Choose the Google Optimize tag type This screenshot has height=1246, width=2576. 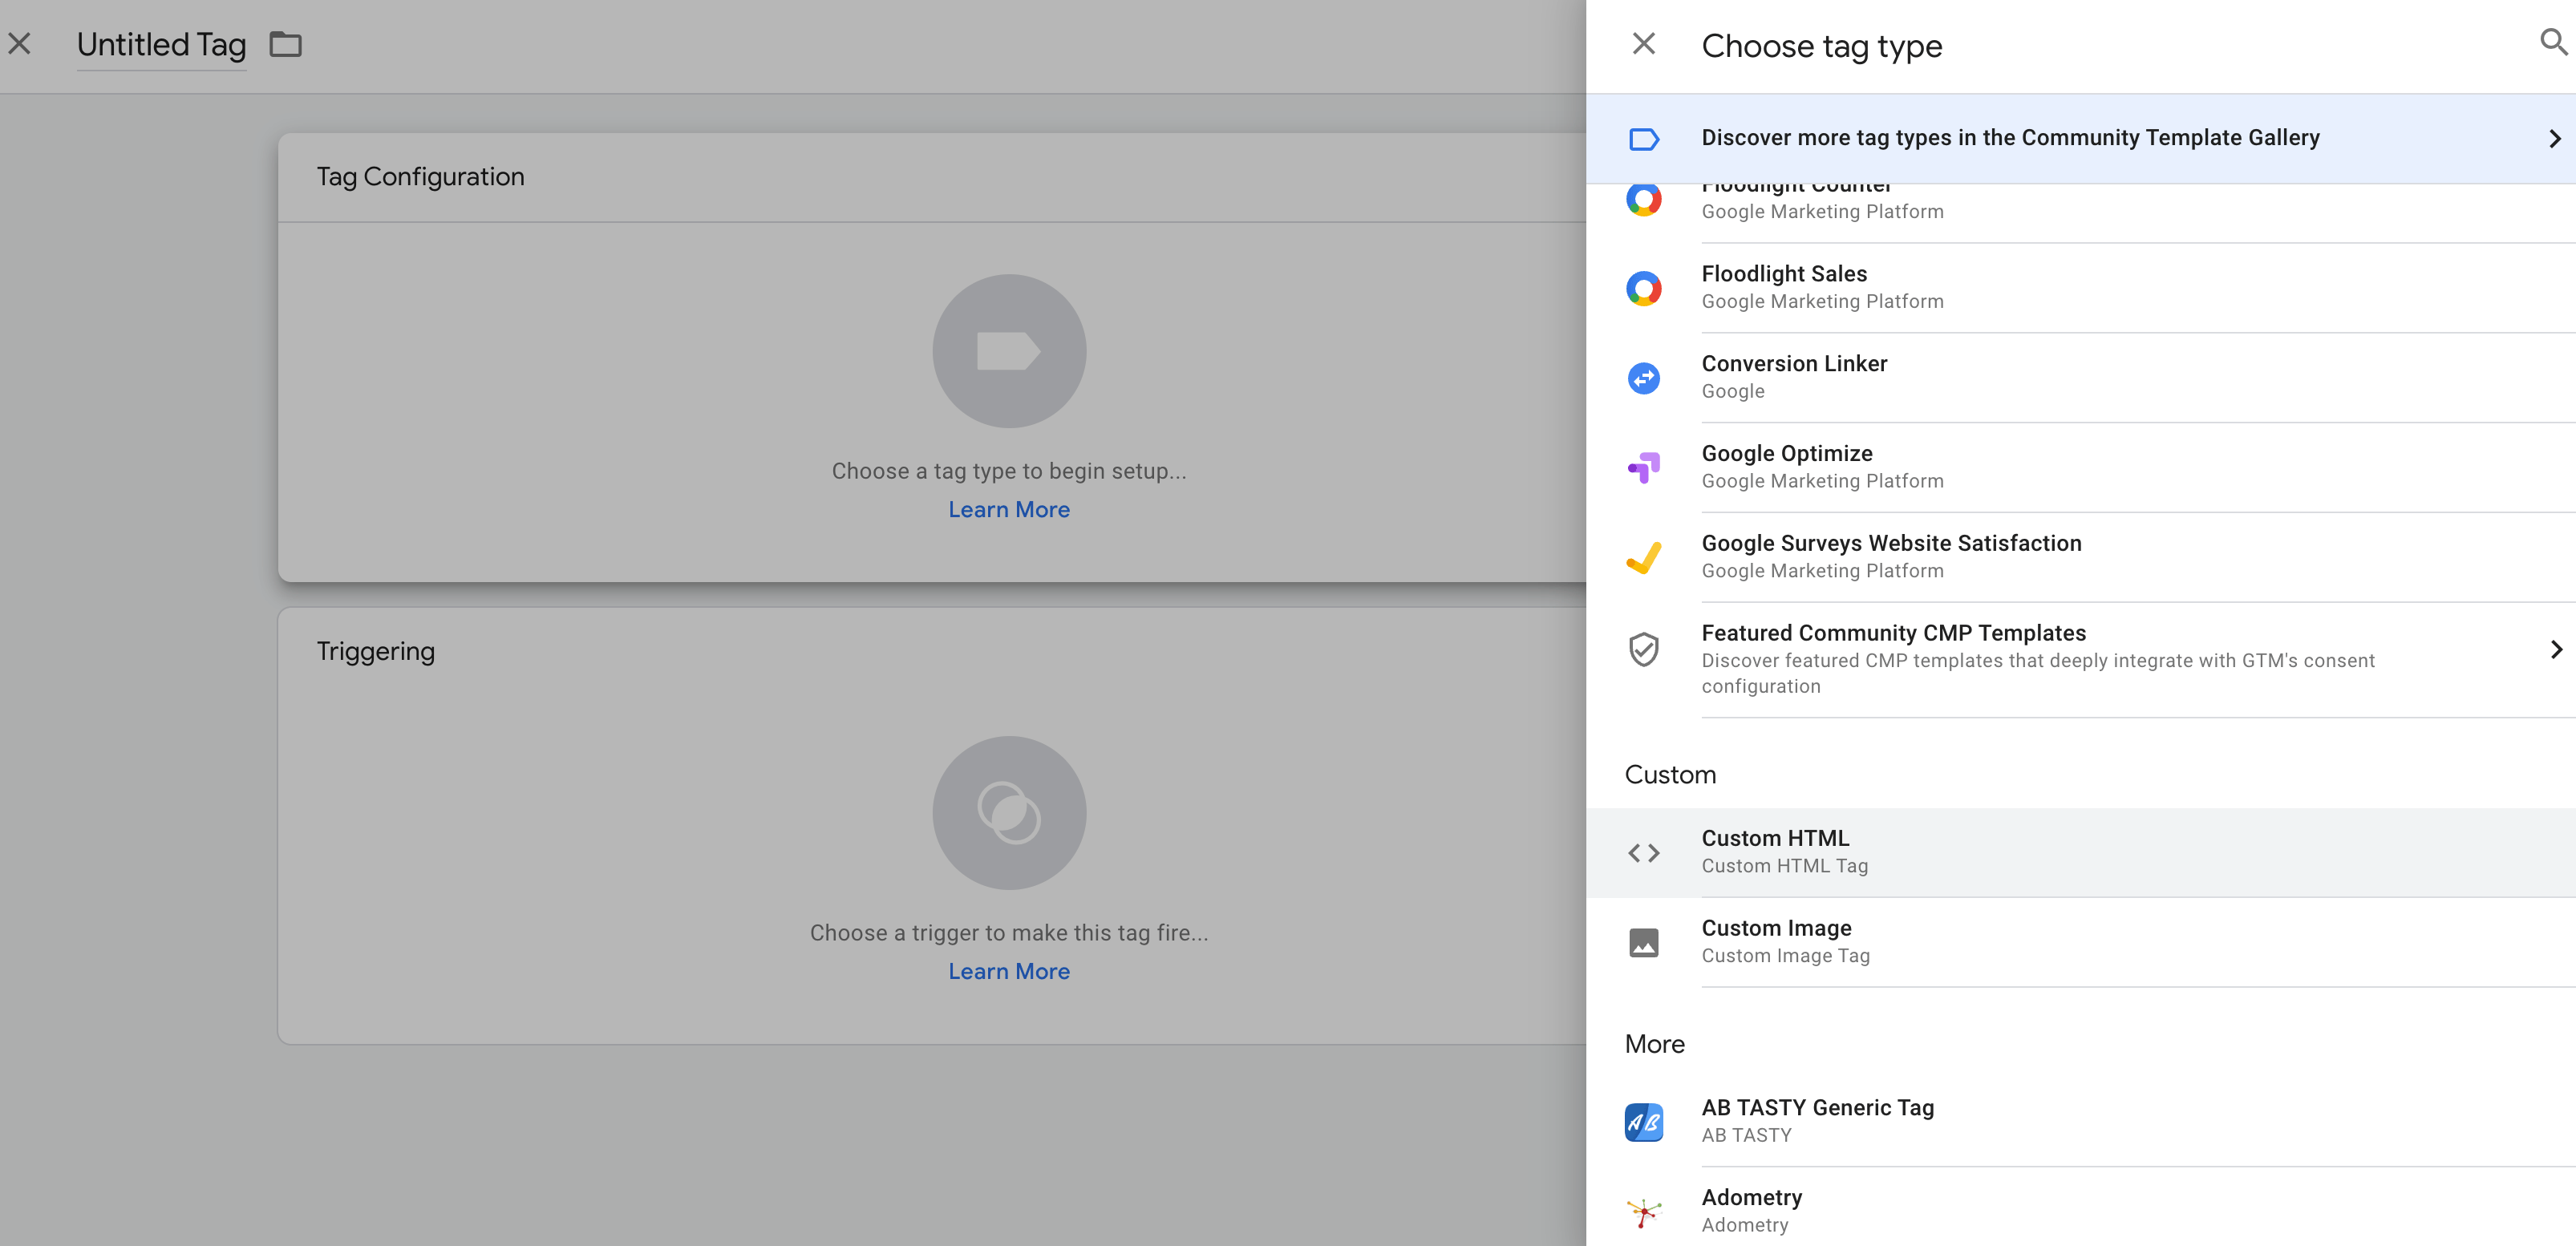pyautogui.click(x=2081, y=468)
